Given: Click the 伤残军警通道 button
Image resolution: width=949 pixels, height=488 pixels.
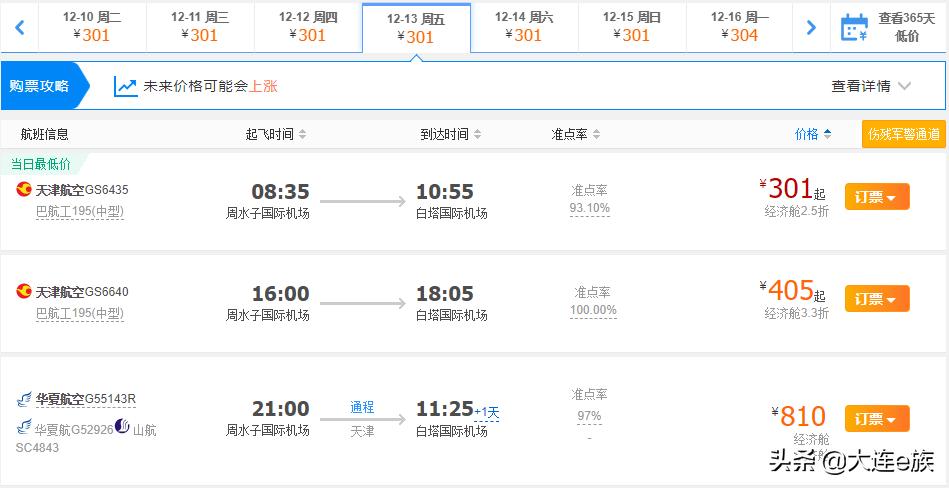Looking at the screenshot, I should [904, 134].
